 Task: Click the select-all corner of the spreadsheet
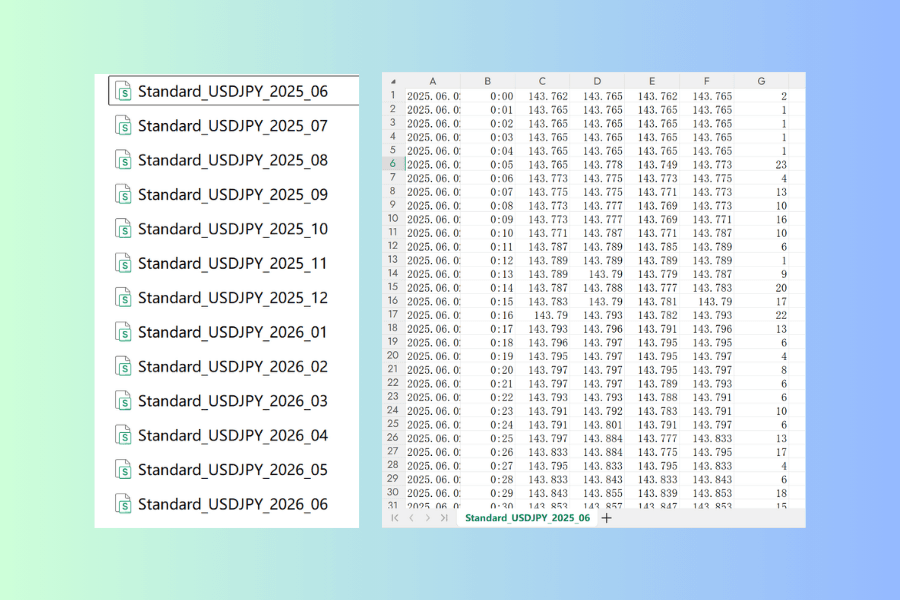[x=393, y=81]
